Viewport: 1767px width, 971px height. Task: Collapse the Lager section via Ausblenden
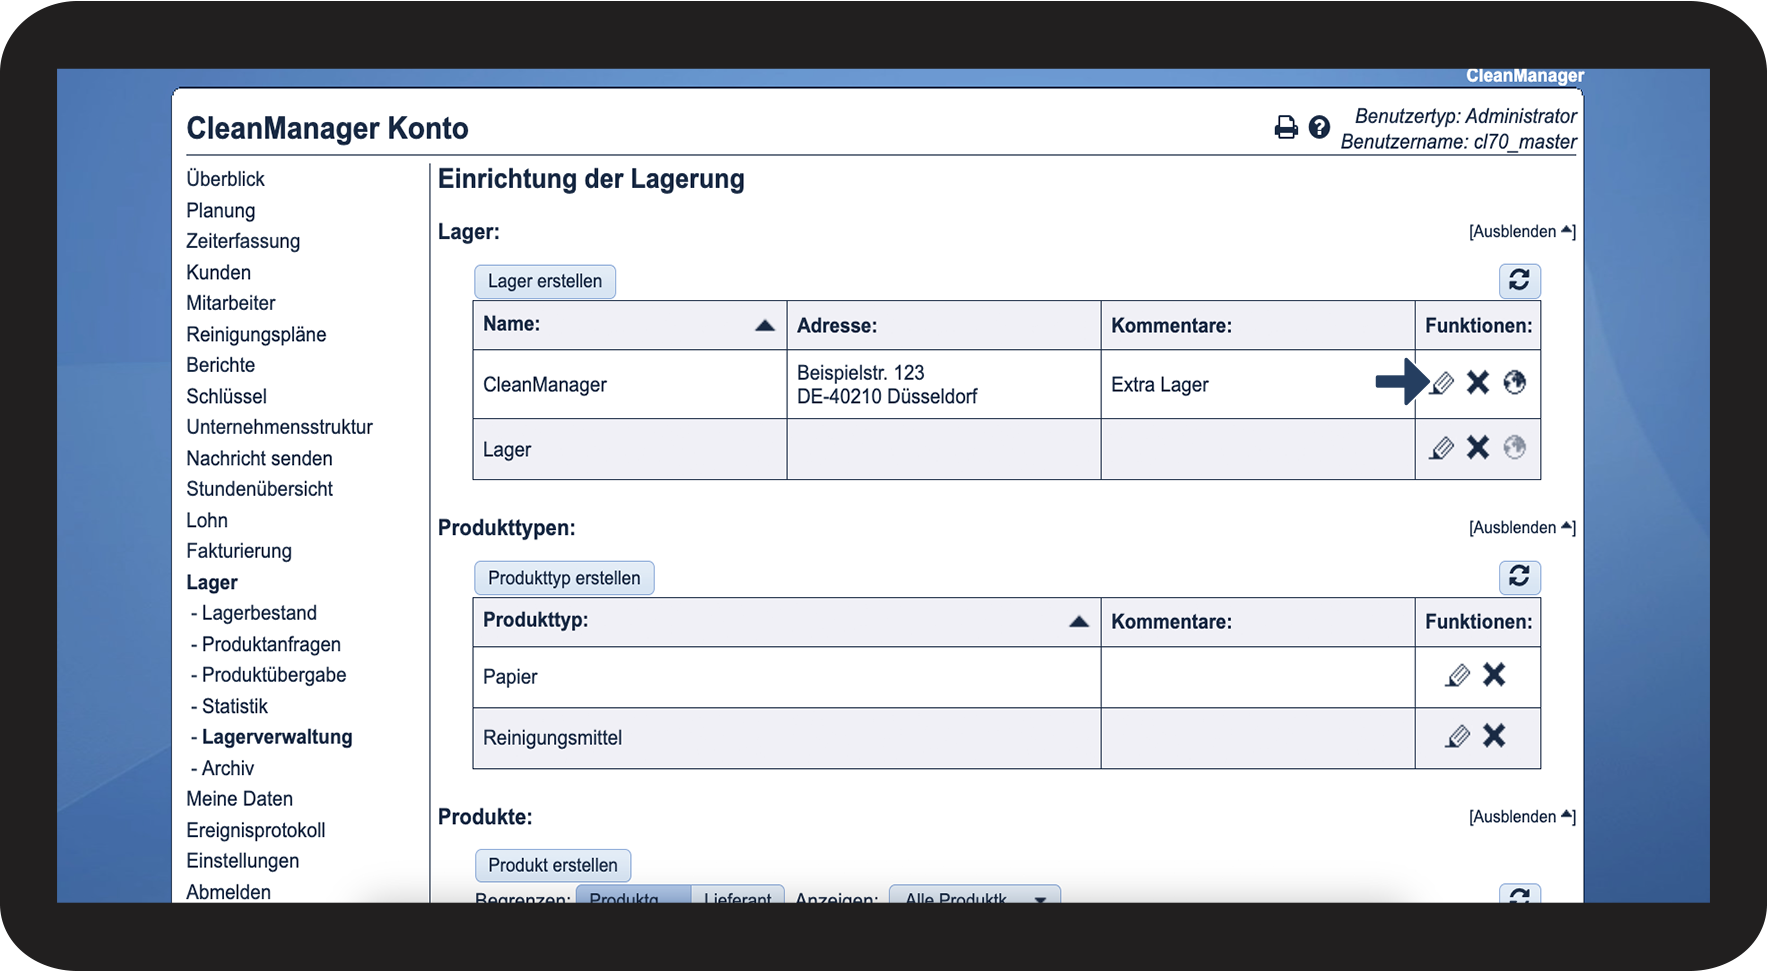tap(1521, 232)
